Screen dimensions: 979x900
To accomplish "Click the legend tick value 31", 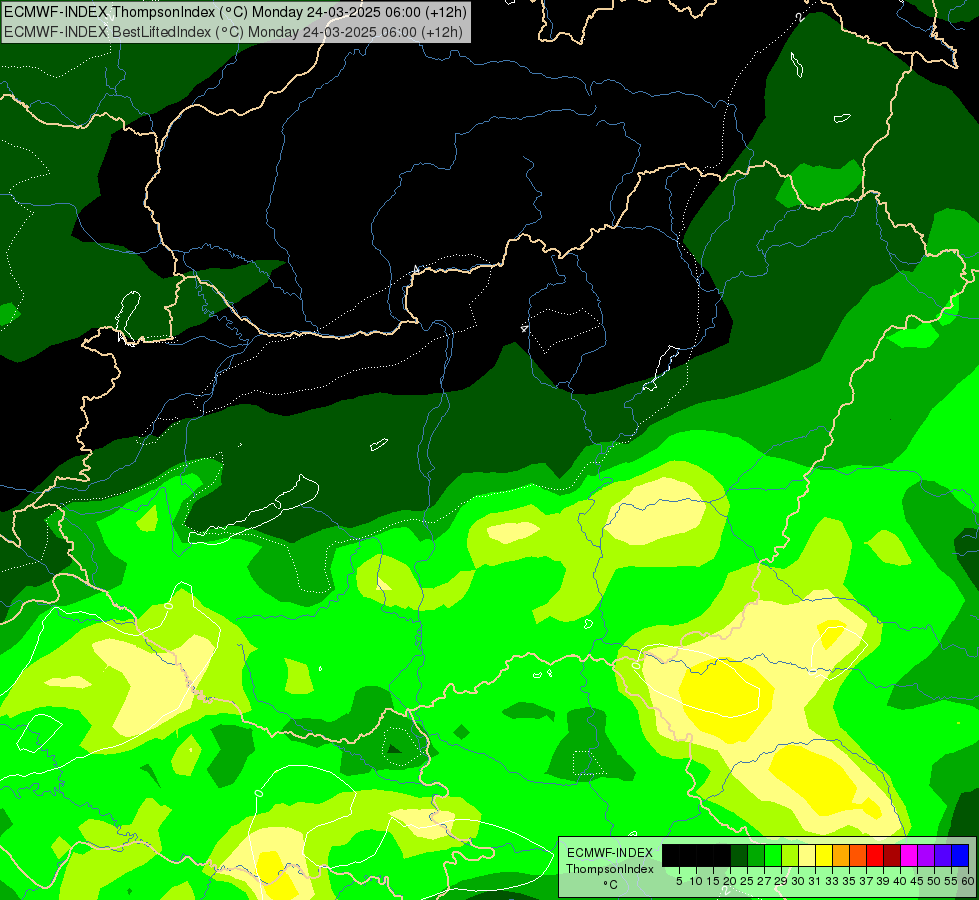I will point(815,881).
